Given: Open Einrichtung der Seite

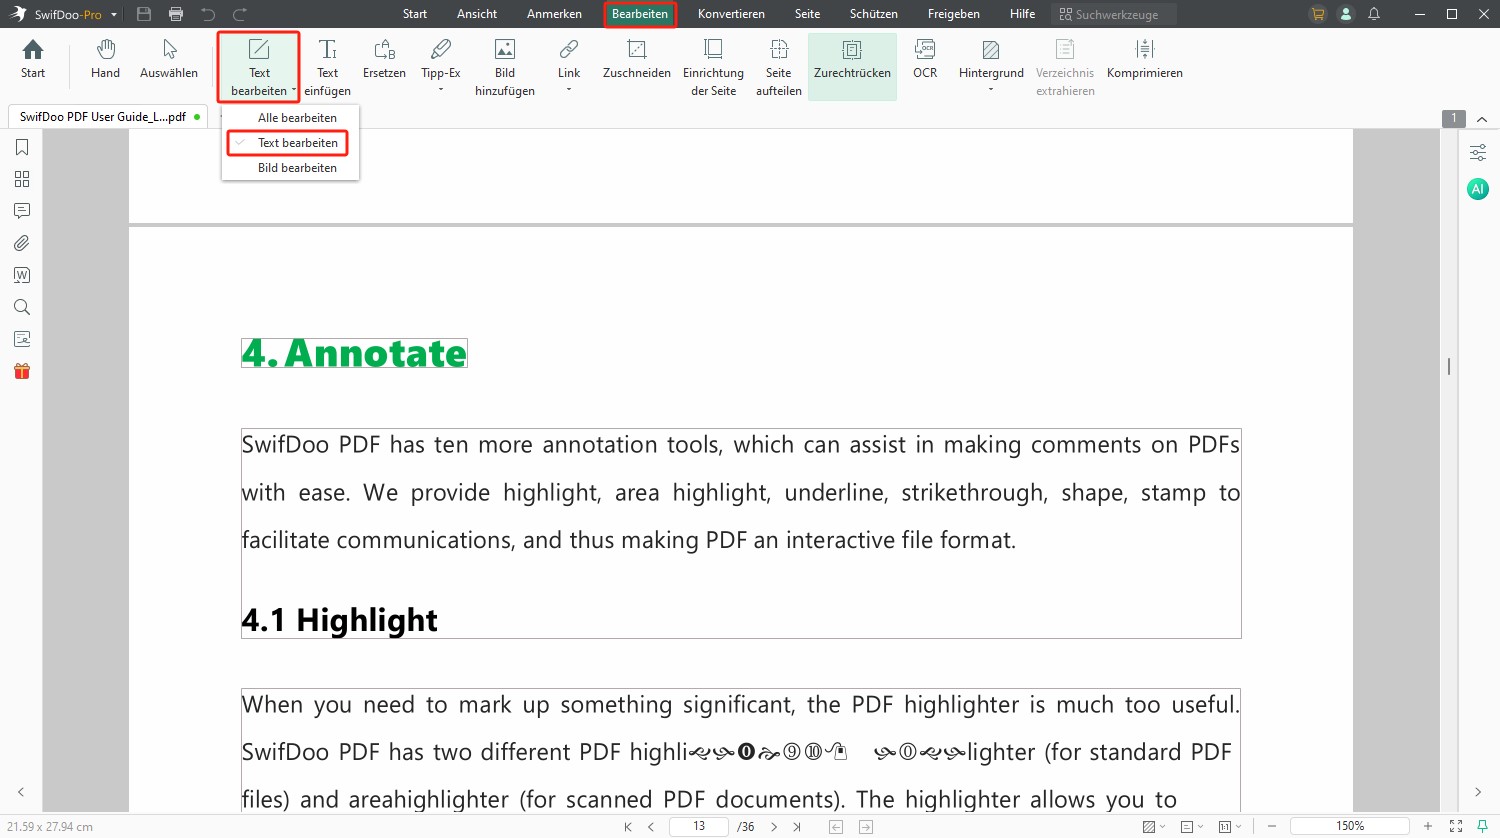Looking at the screenshot, I should click(x=713, y=68).
